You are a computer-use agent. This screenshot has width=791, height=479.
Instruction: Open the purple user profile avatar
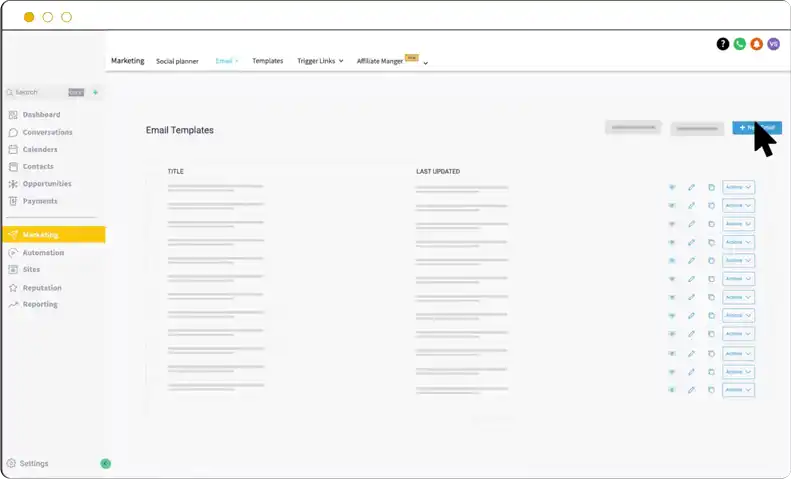(774, 44)
